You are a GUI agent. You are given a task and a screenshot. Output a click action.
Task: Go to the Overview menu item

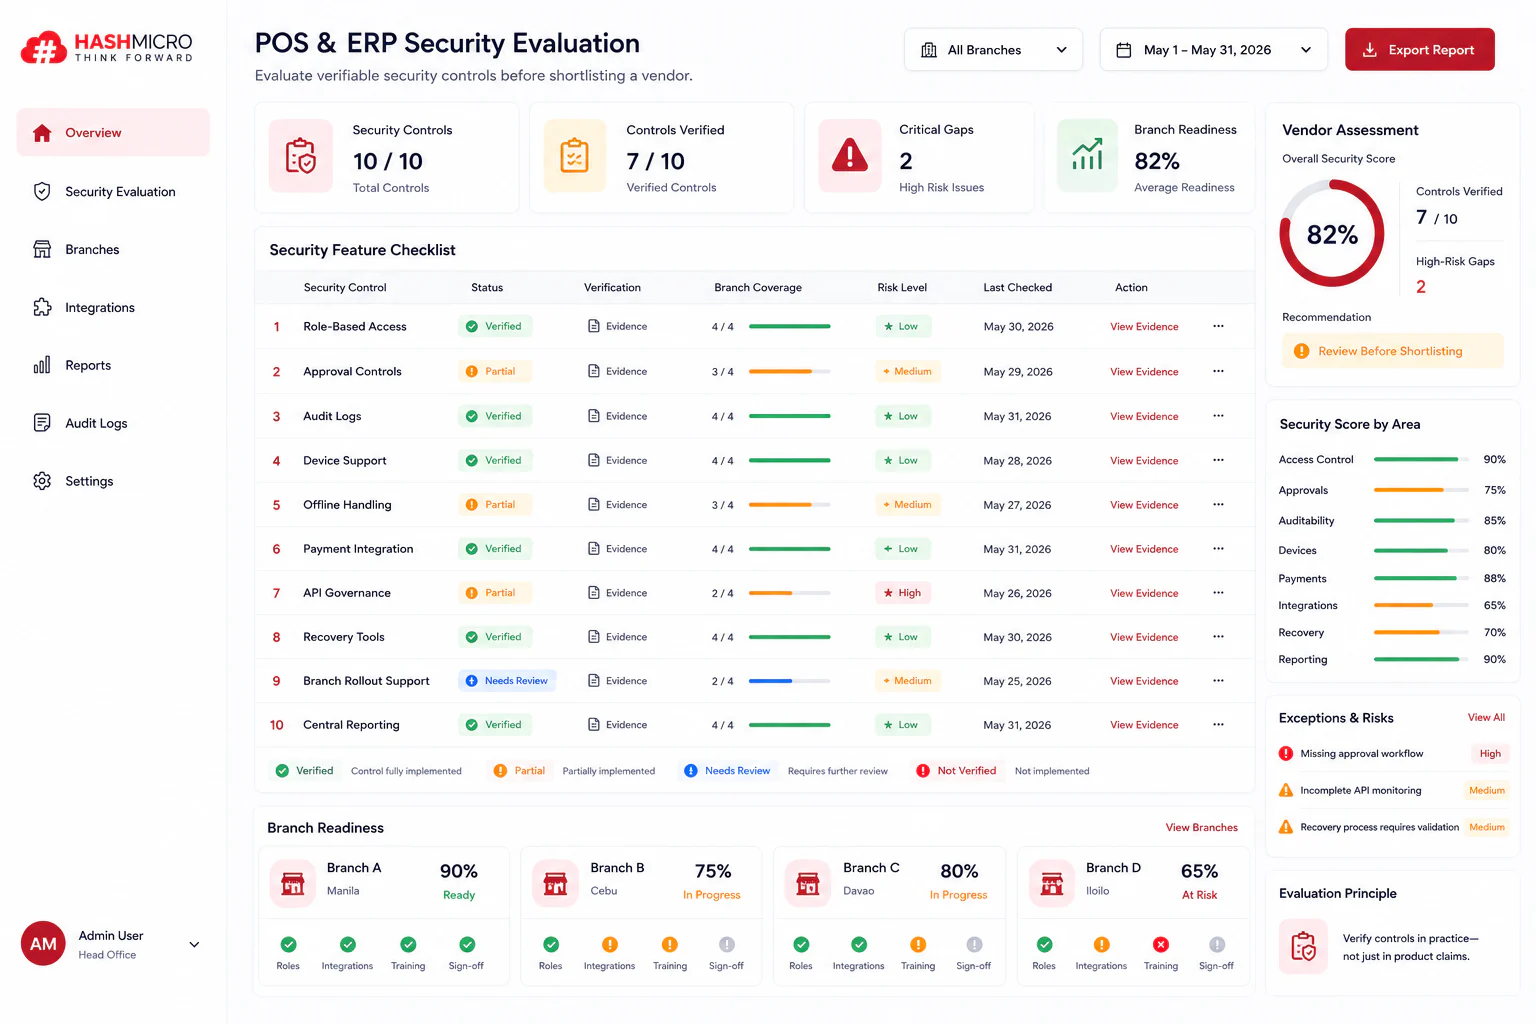click(x=113, y=133)
